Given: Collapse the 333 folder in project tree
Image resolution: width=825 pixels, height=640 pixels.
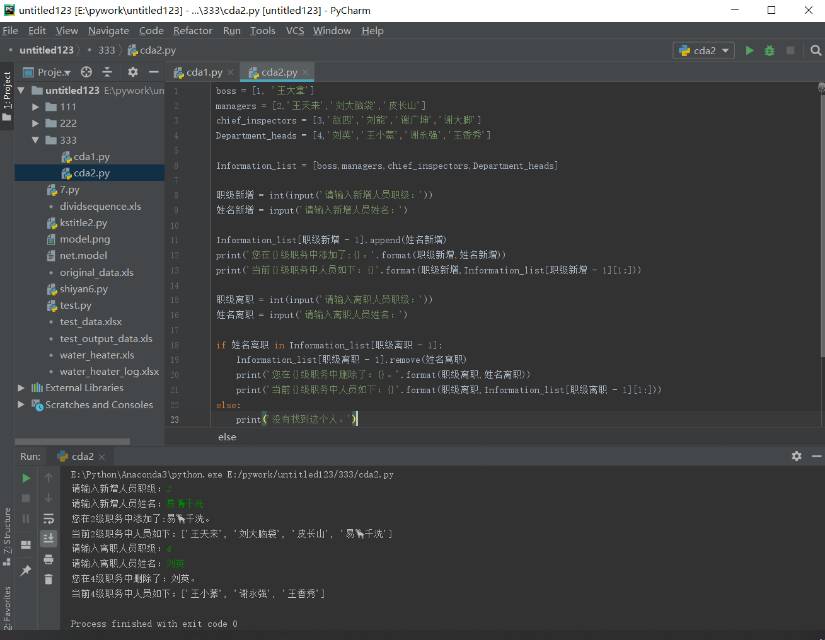Looking at the screenshot, I should pyautogui.click(x=36, y=140).
